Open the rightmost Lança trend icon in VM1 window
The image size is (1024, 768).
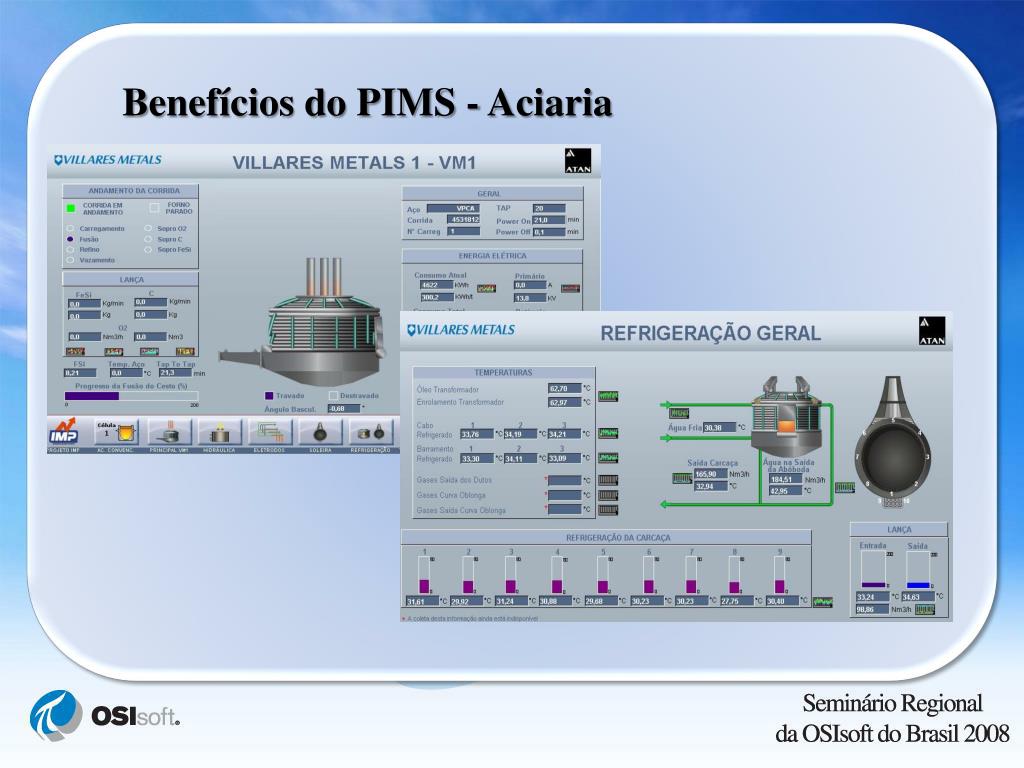pos(185,351)
